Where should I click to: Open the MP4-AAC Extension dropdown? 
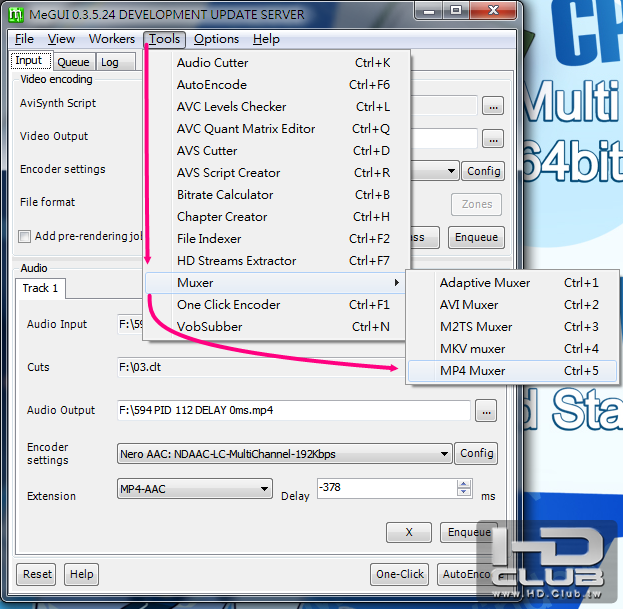(x=195, y=489)
